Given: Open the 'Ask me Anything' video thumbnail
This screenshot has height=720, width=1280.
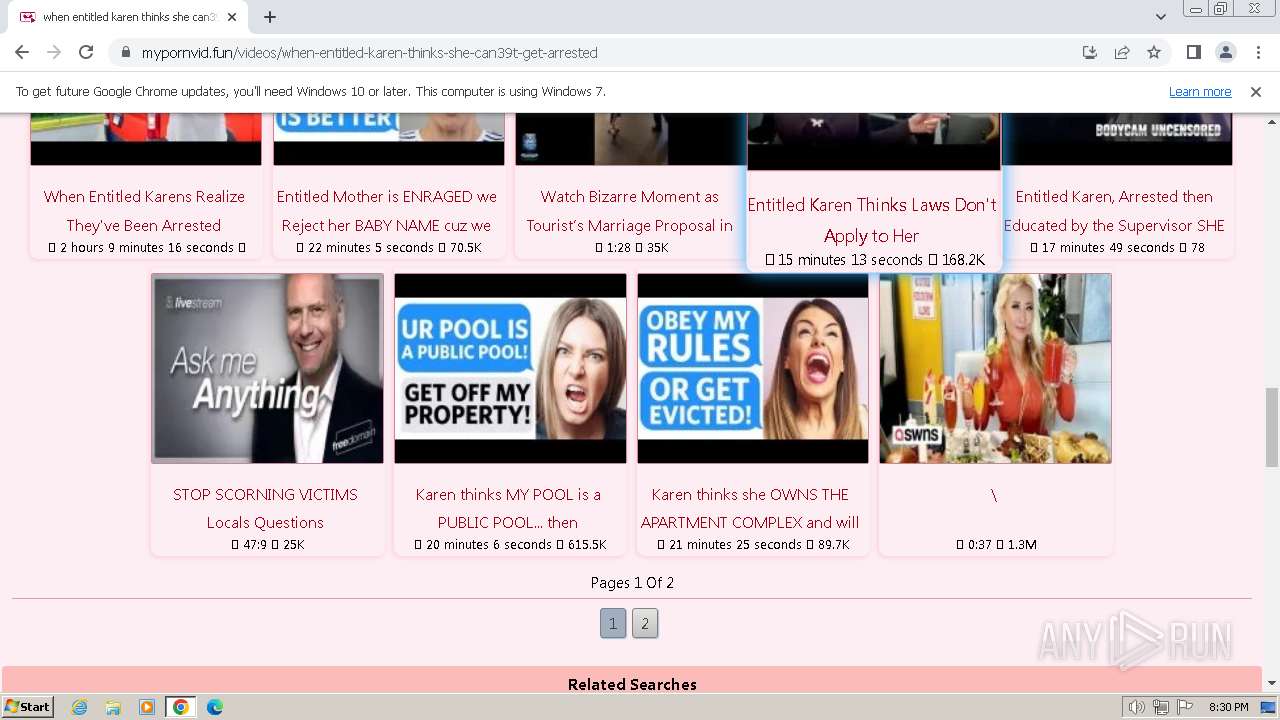Looking at the screenshot, I should pyautogui.click(x=267, y=368).
